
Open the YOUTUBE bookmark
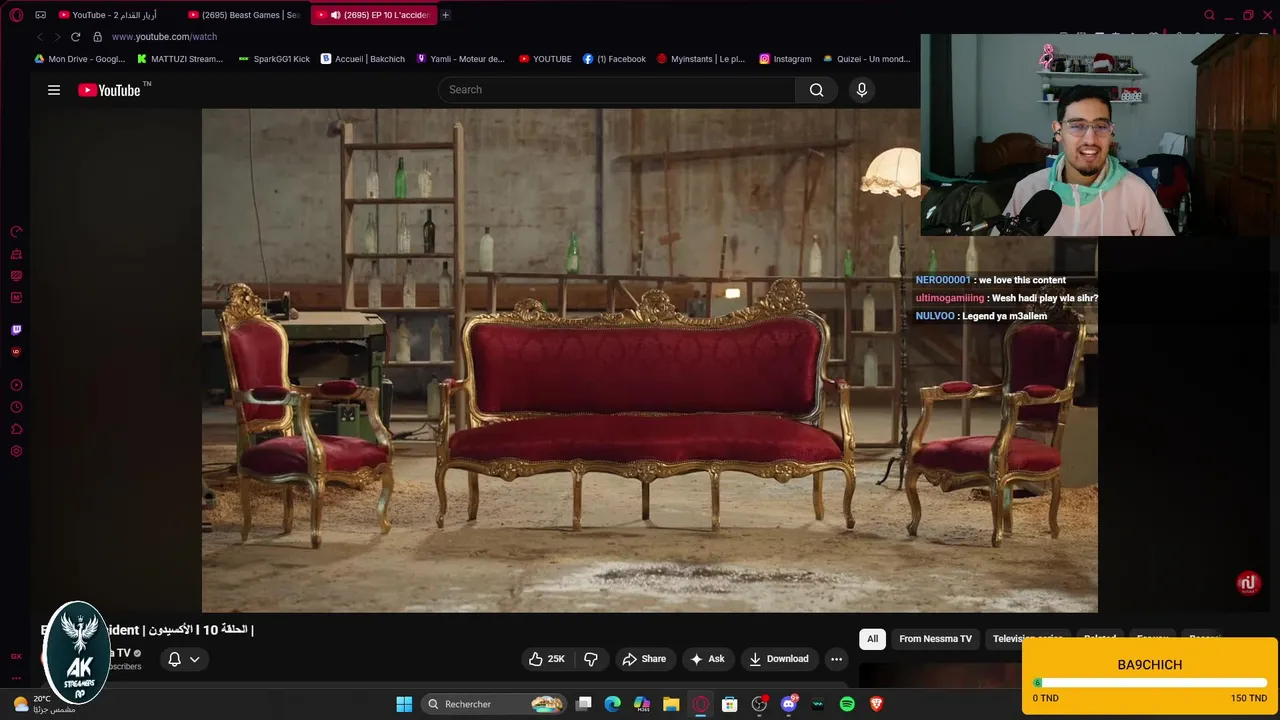tap(545, 59)
